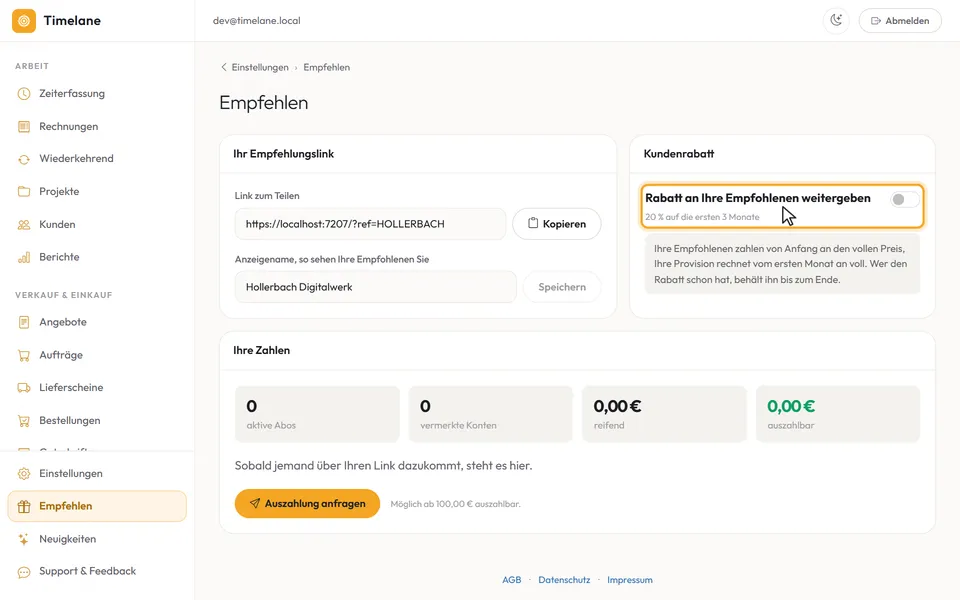
Task: Open Zeiterfassung clock icon in sidebar
Action: pyautogui.click(x=24, y=94)
